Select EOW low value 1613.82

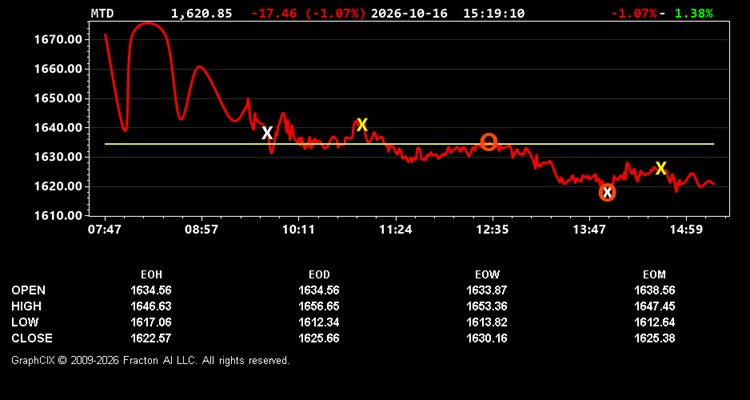(487, 322)
